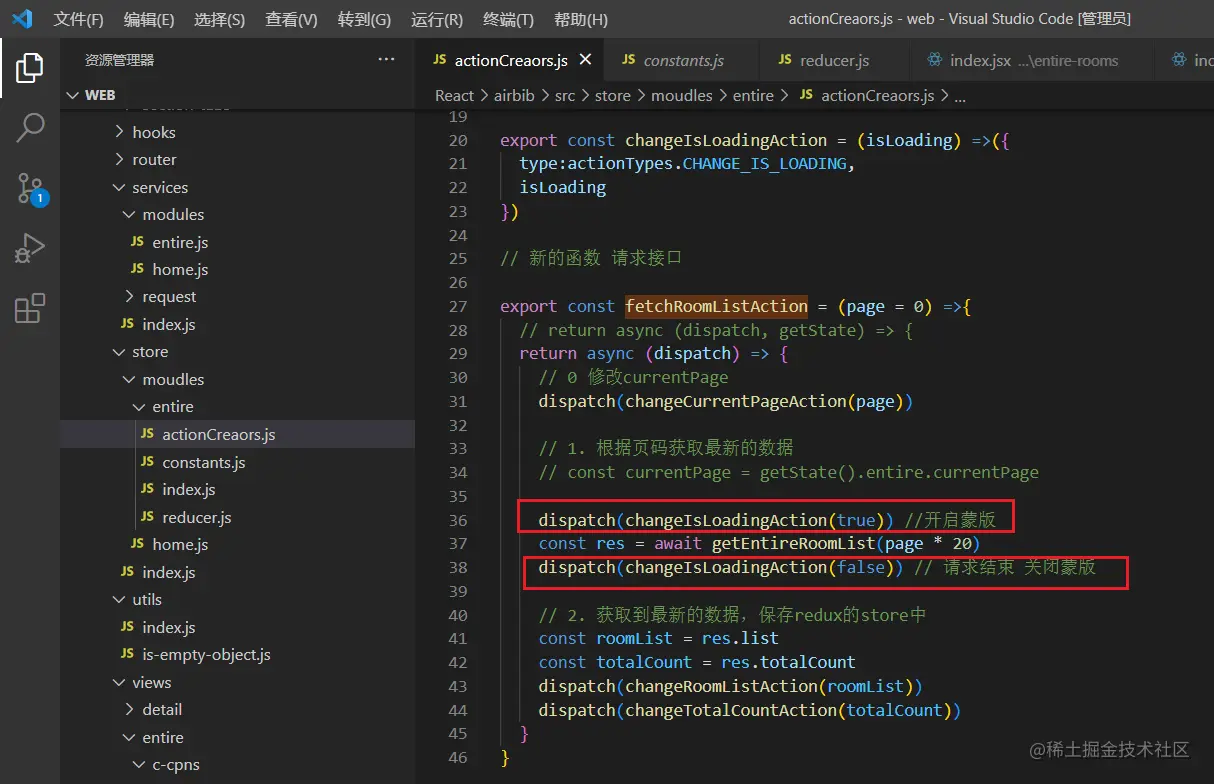
Task: Click src breadcrumb segment
Action: point(565,95)
